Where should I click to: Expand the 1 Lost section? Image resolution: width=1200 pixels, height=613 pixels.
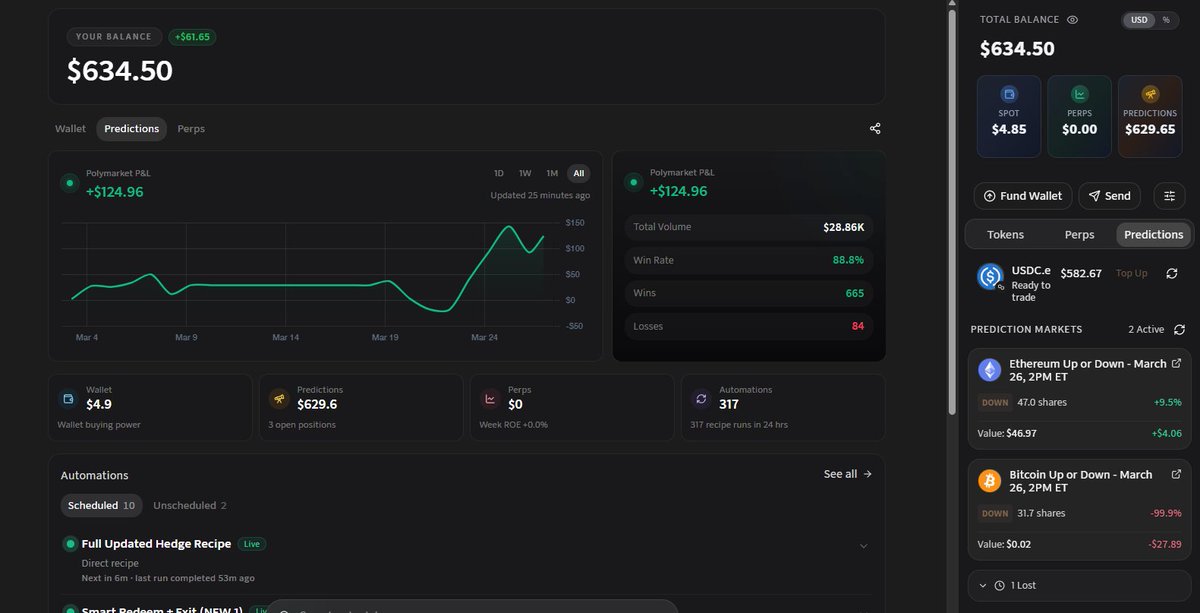coord(1079,585)
